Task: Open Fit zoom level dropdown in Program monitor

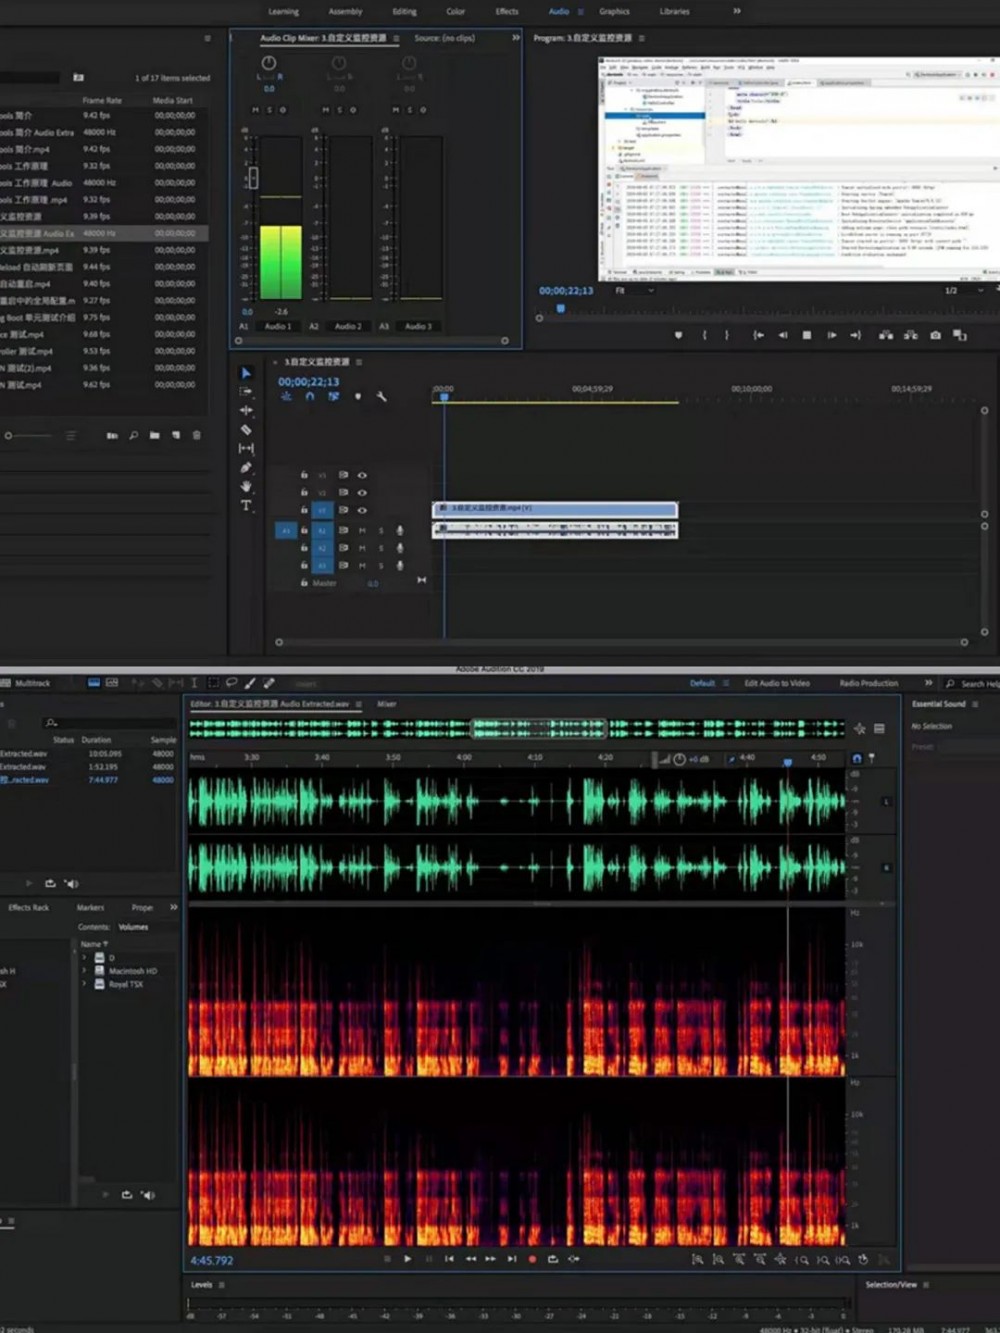Action: pos(634,290)
